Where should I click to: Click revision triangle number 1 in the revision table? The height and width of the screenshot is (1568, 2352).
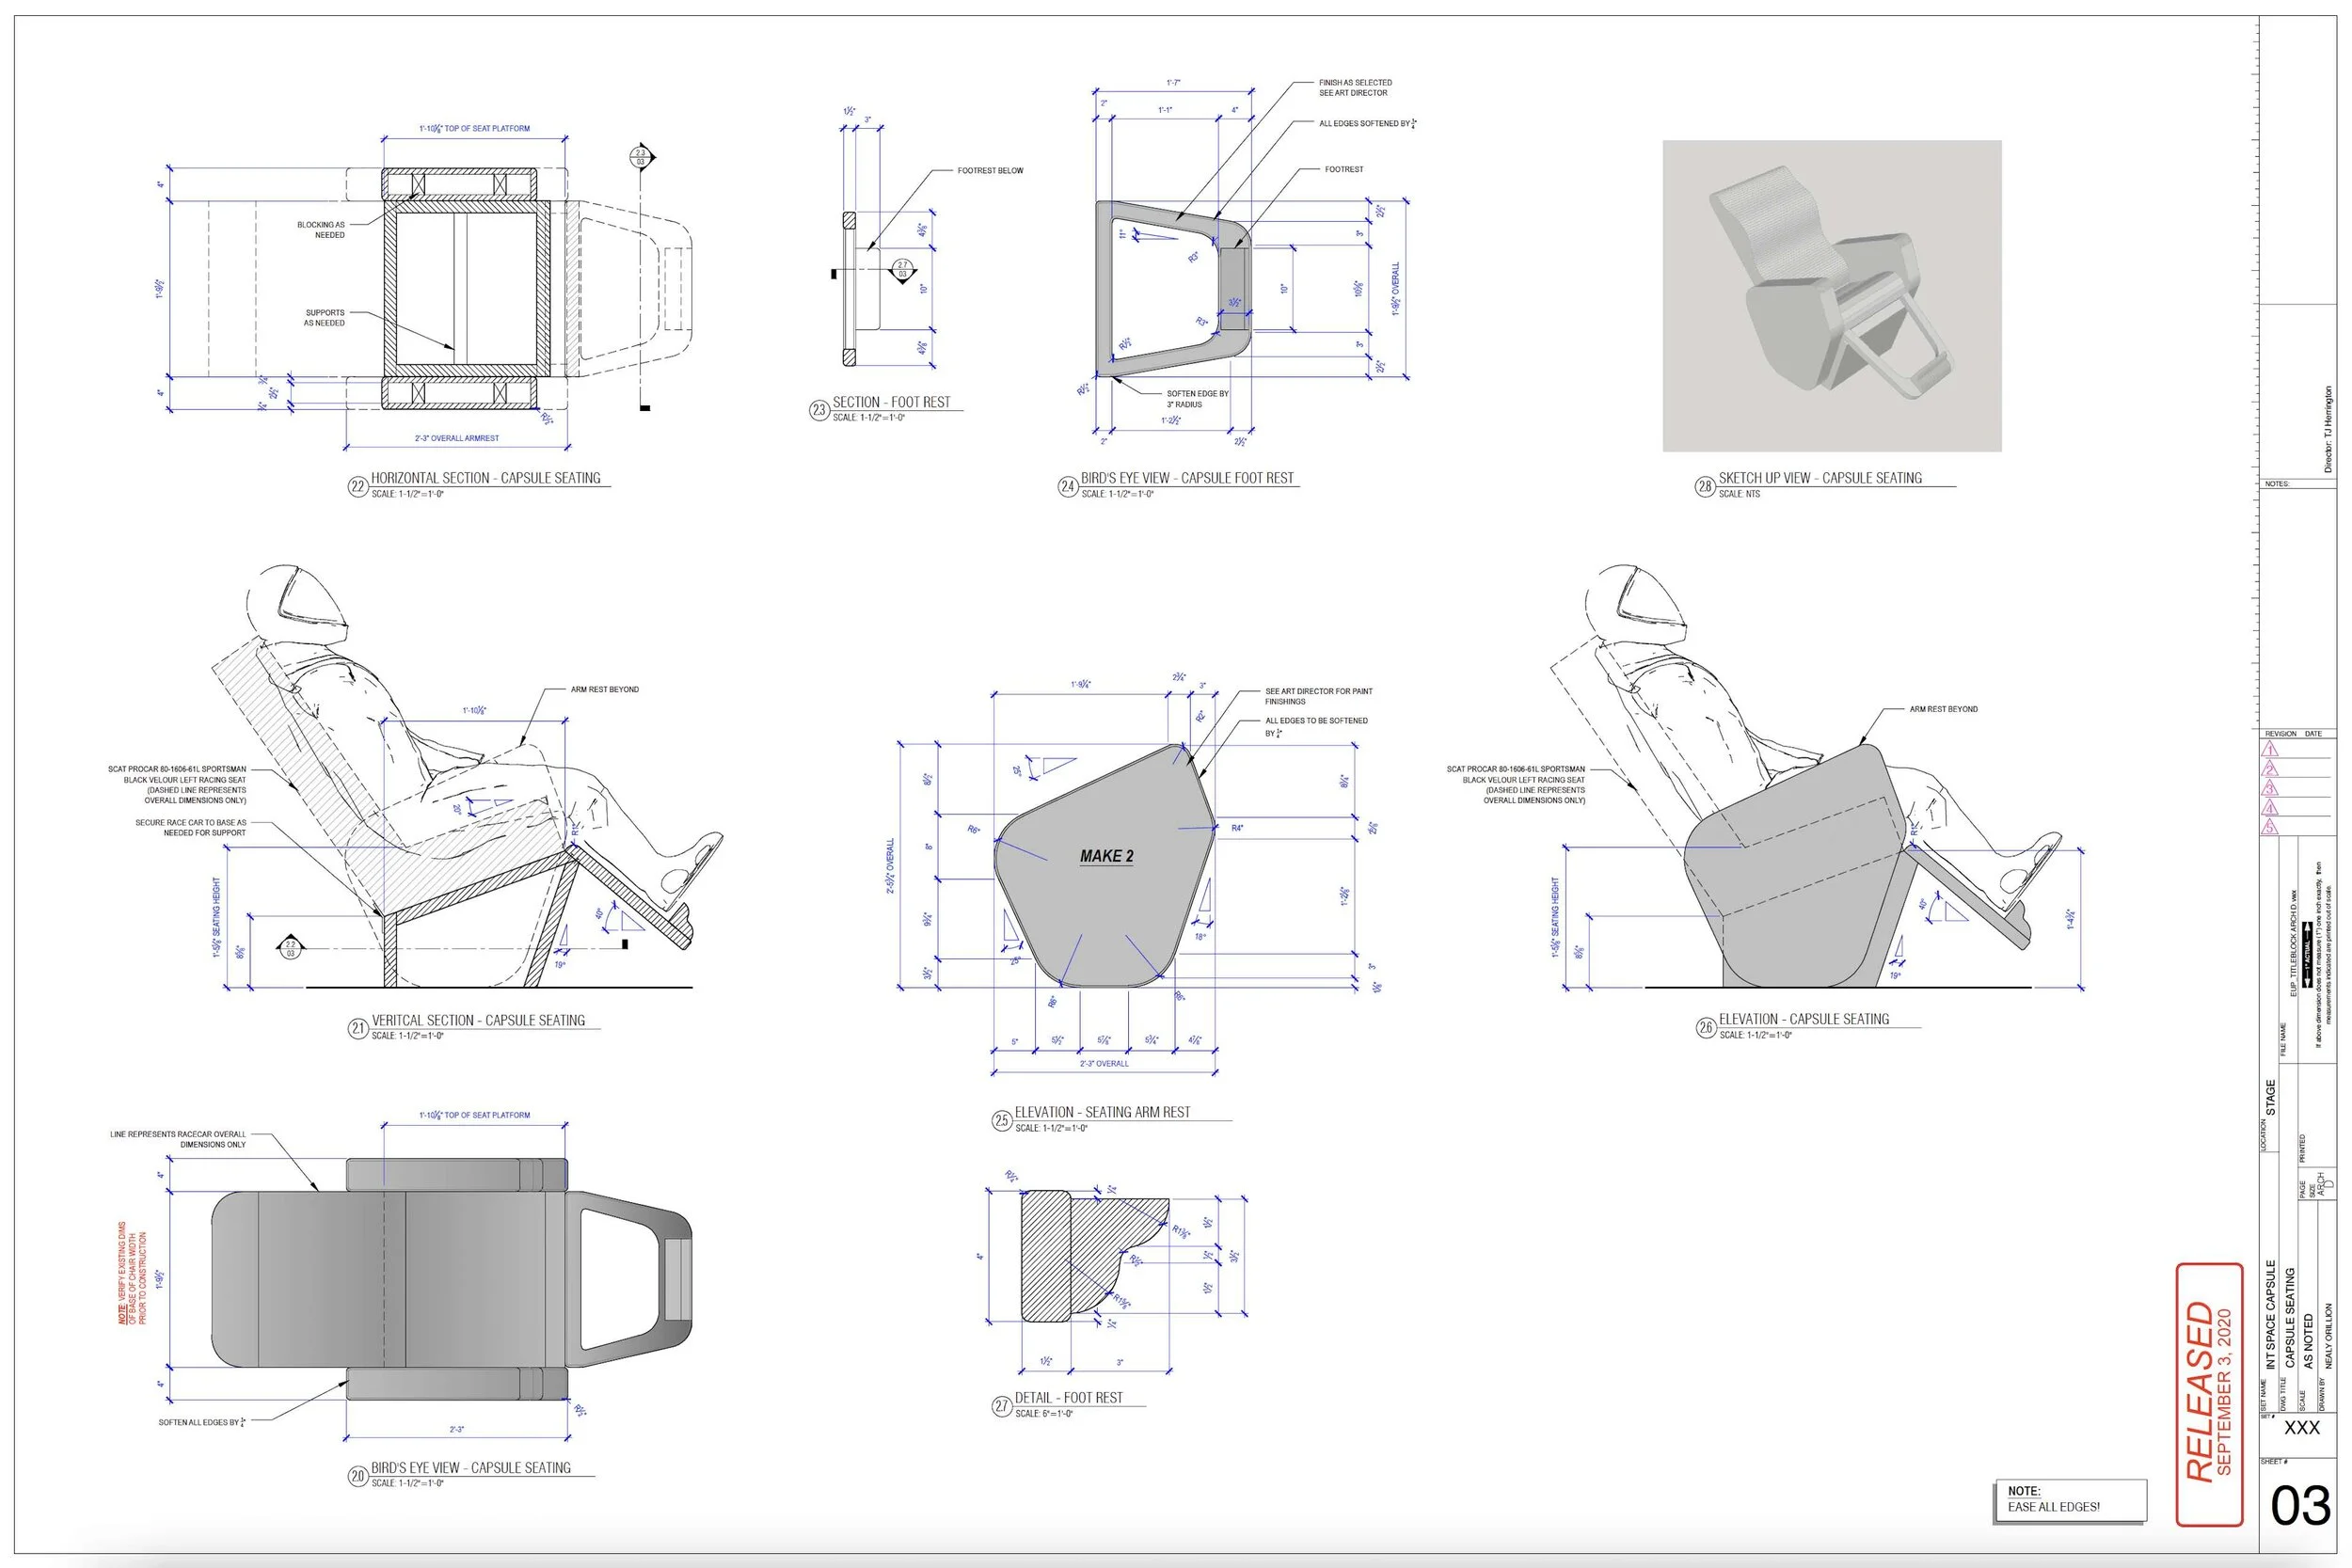(x=2270, y=749)
